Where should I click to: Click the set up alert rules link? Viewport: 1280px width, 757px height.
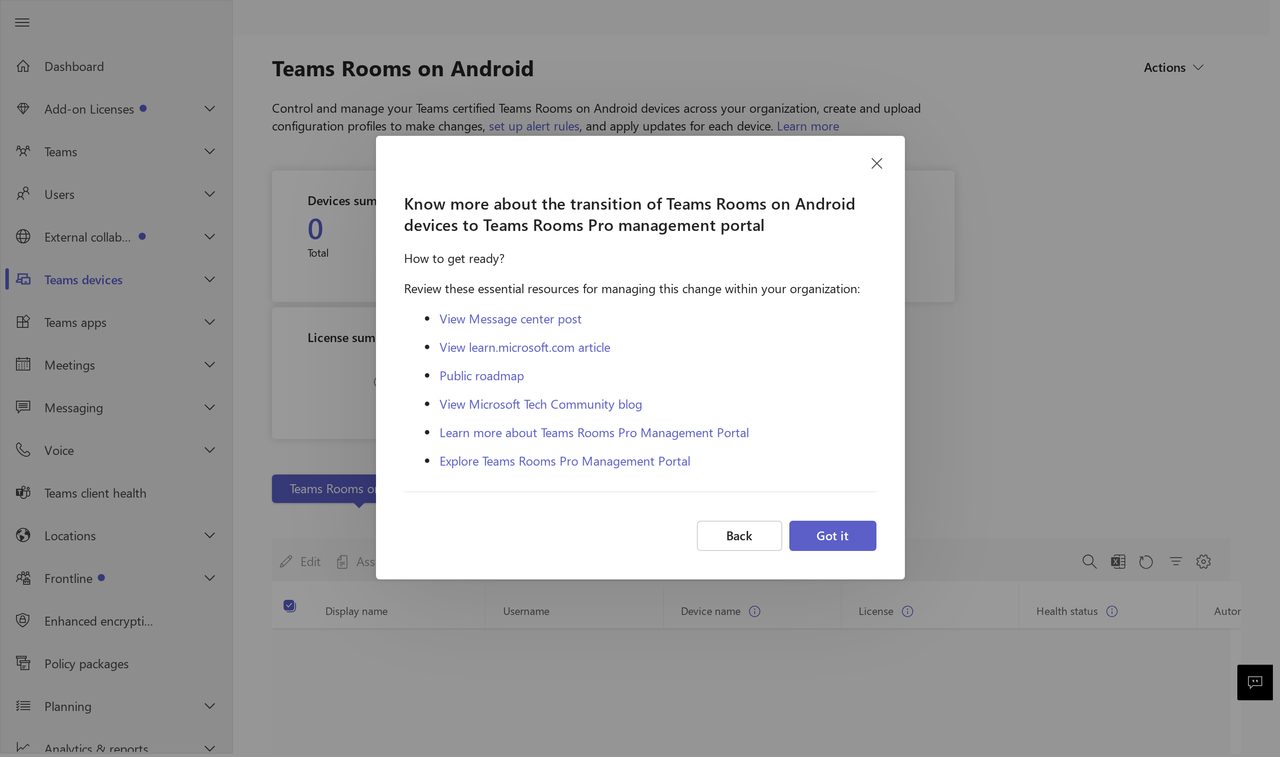(534, 126)
